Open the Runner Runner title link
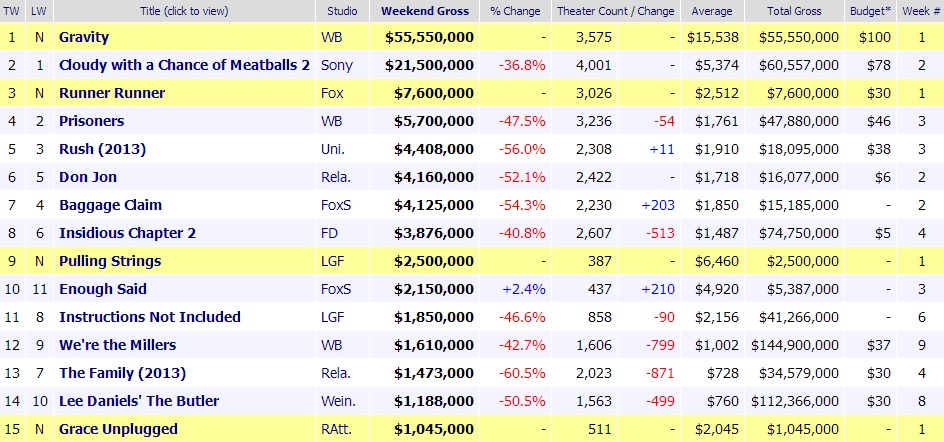944x442 pixels. [x=112, y=93]
